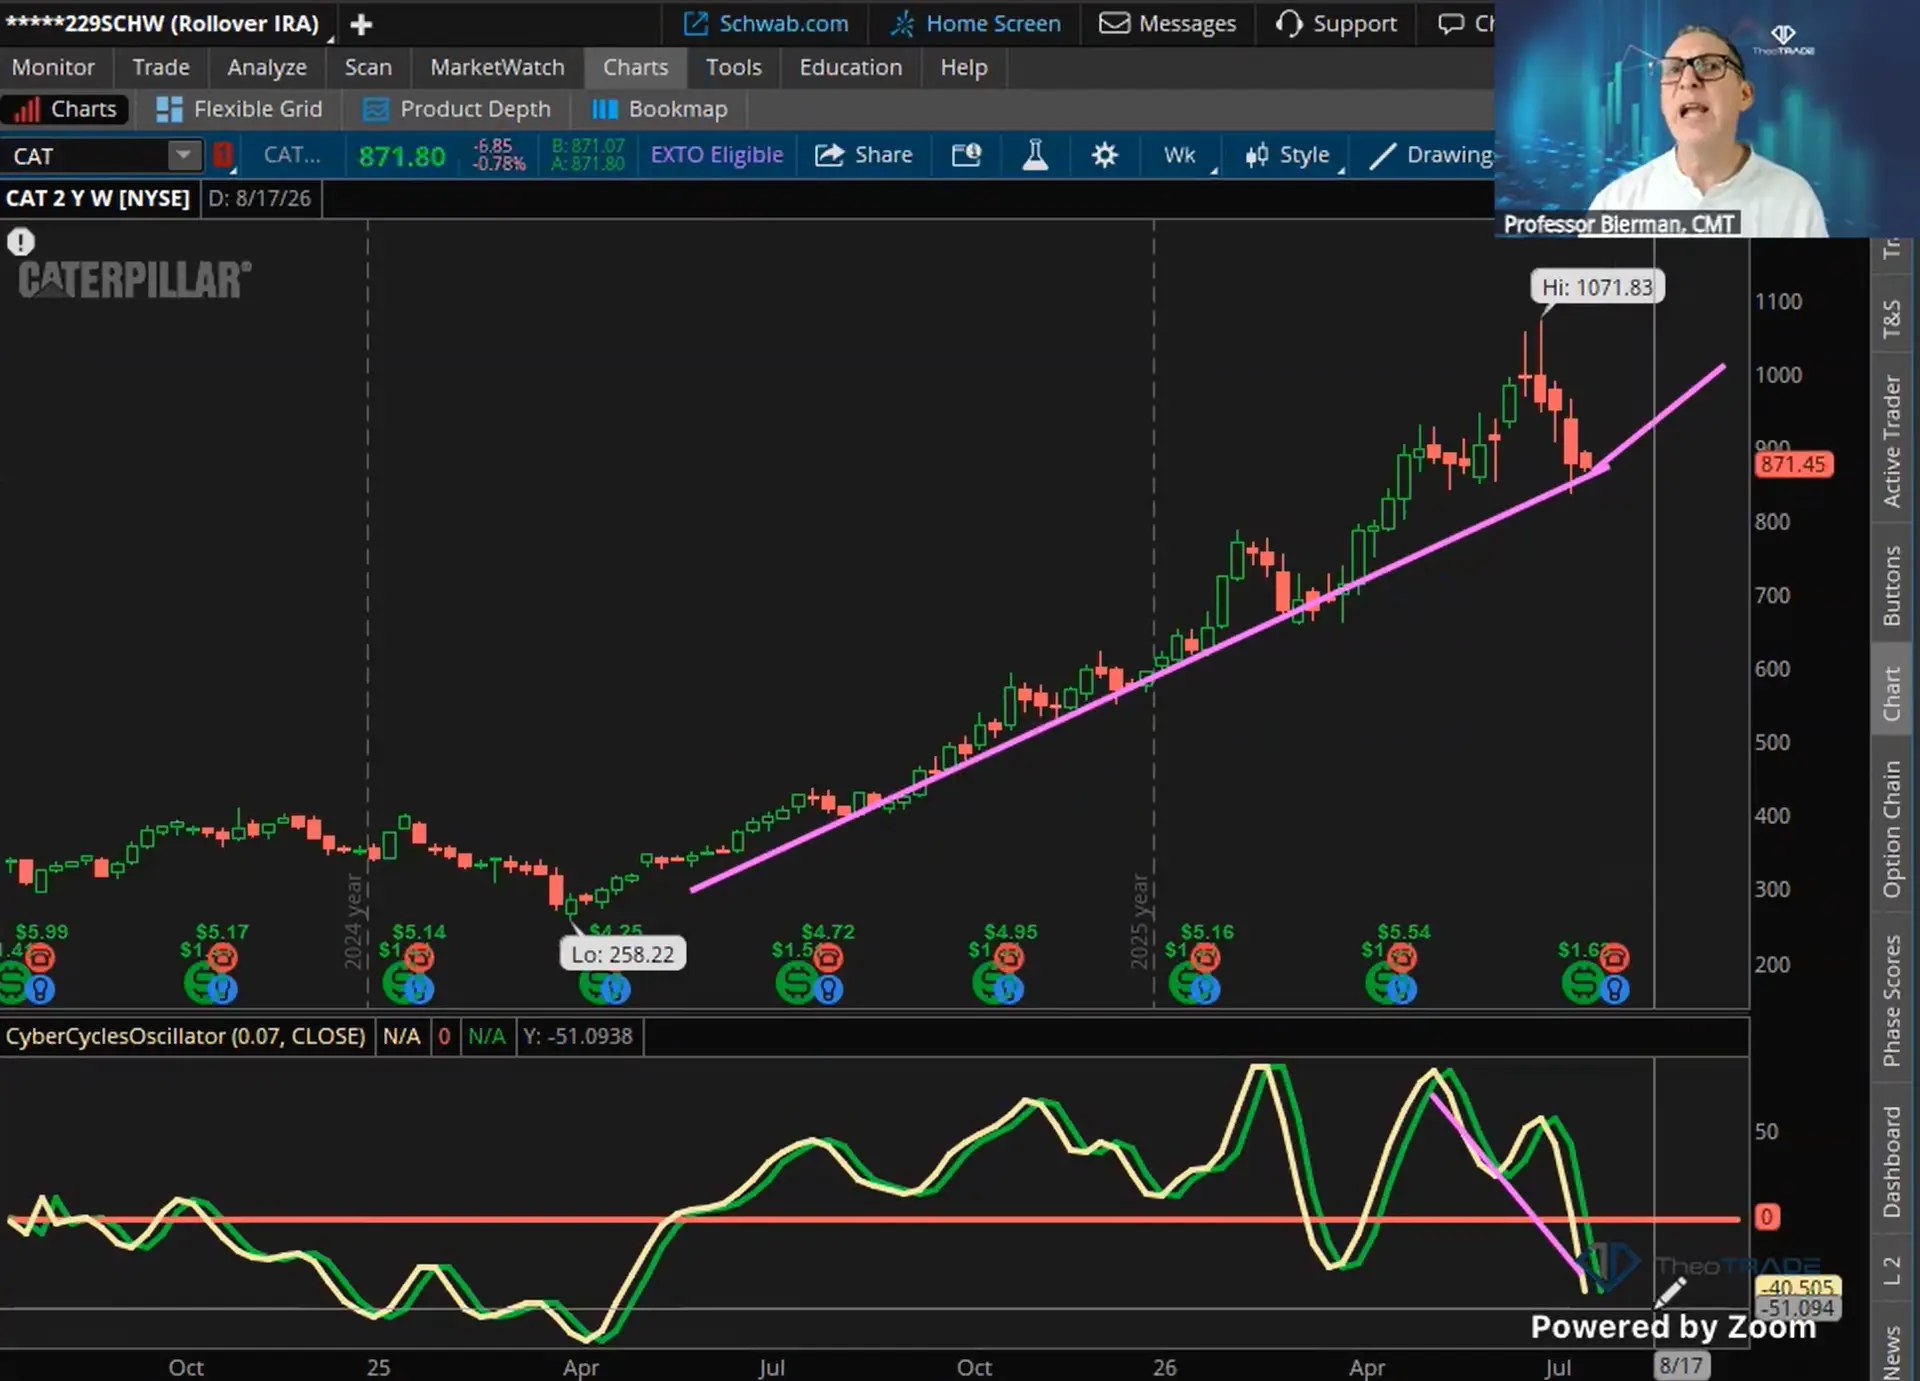Click the earnings phone icon labeled $4.72
Screen dimensions: 1920x1381
[x=828, y=958]
